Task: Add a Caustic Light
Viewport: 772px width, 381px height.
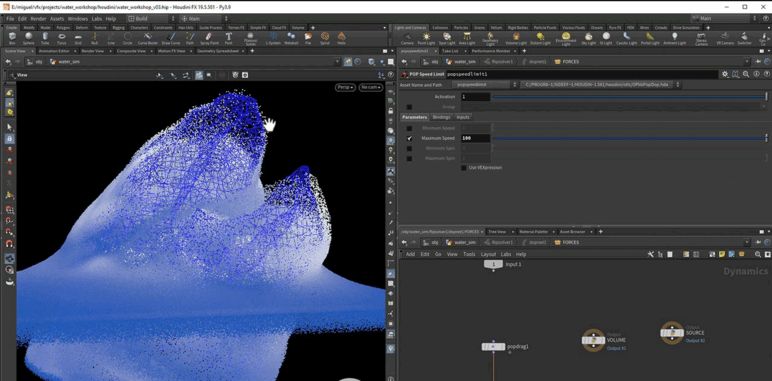Action: tap(627, 38)
